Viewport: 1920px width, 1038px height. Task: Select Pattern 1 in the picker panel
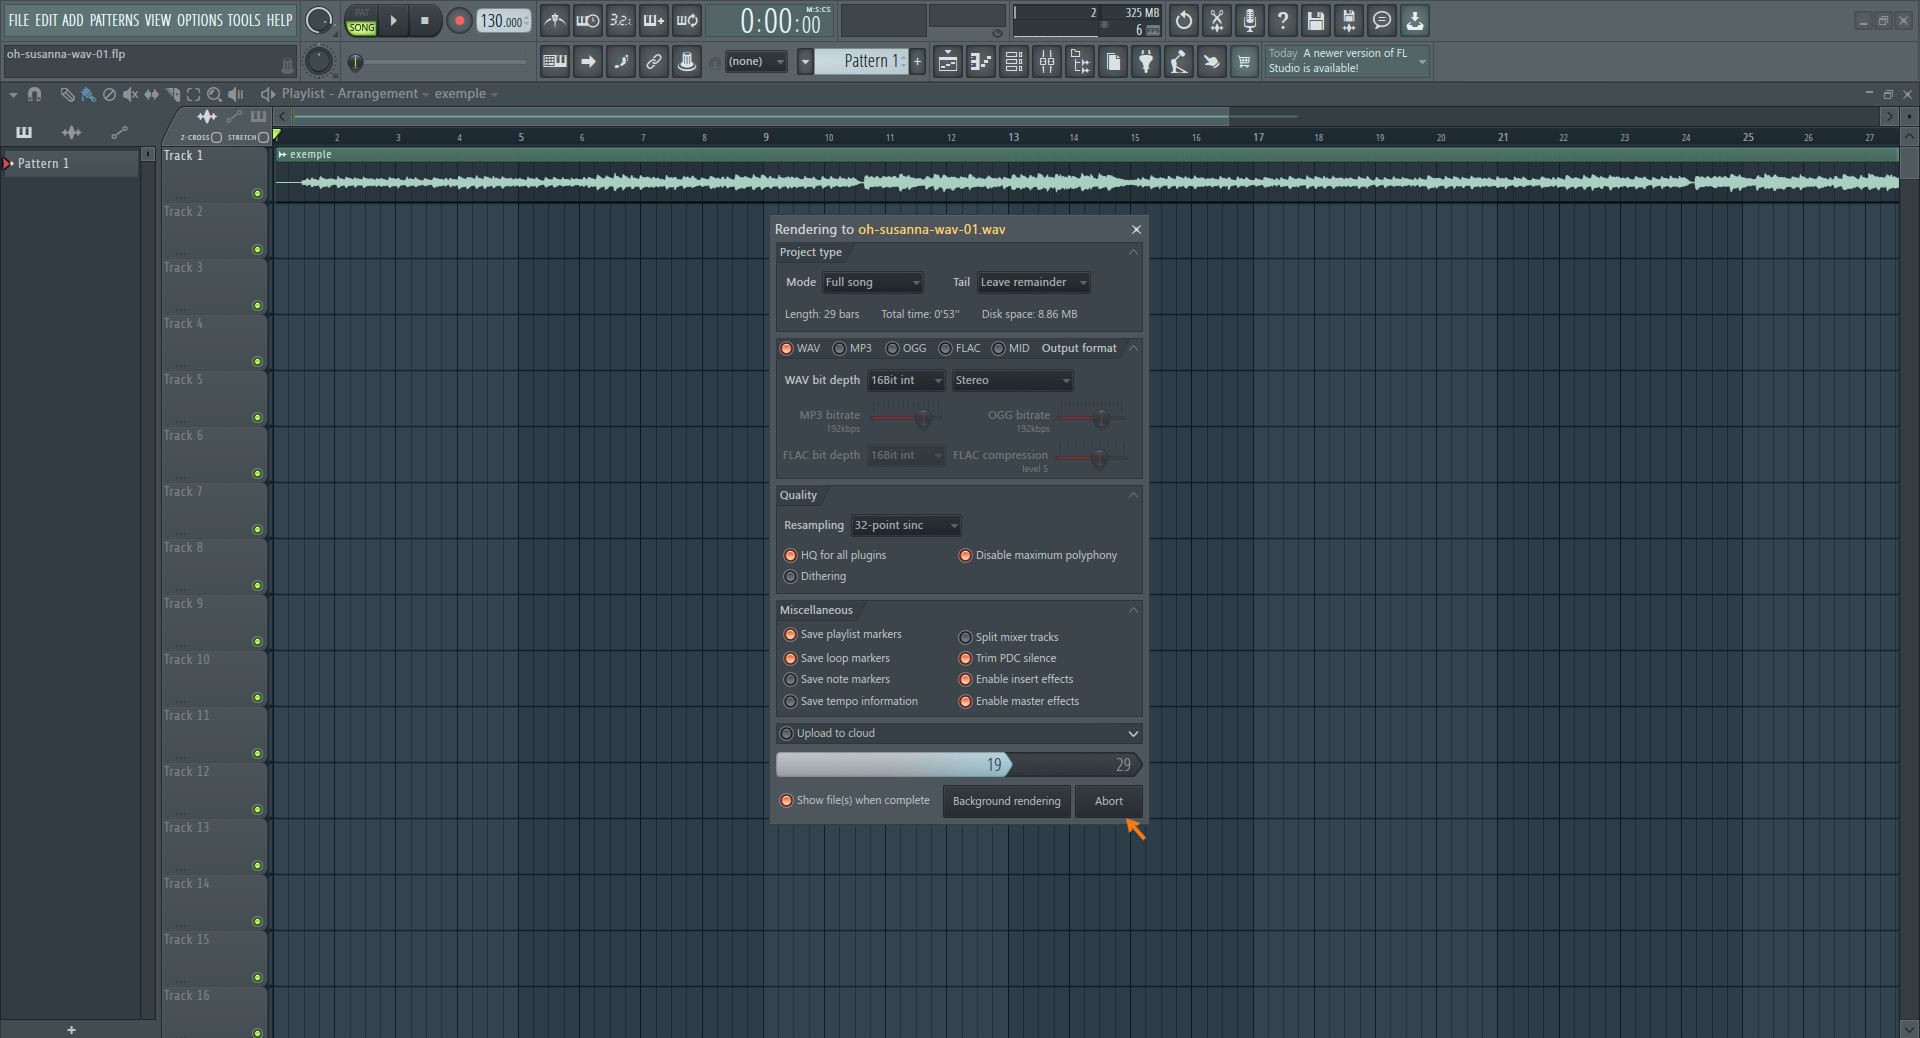pyautogui.click(x=70, y=164)
